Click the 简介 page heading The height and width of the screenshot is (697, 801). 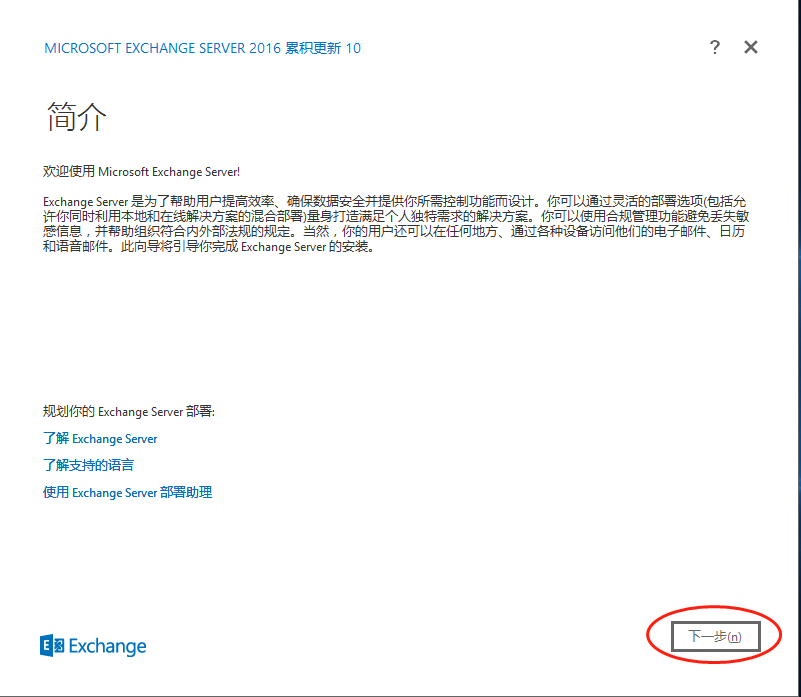[77, 117]
